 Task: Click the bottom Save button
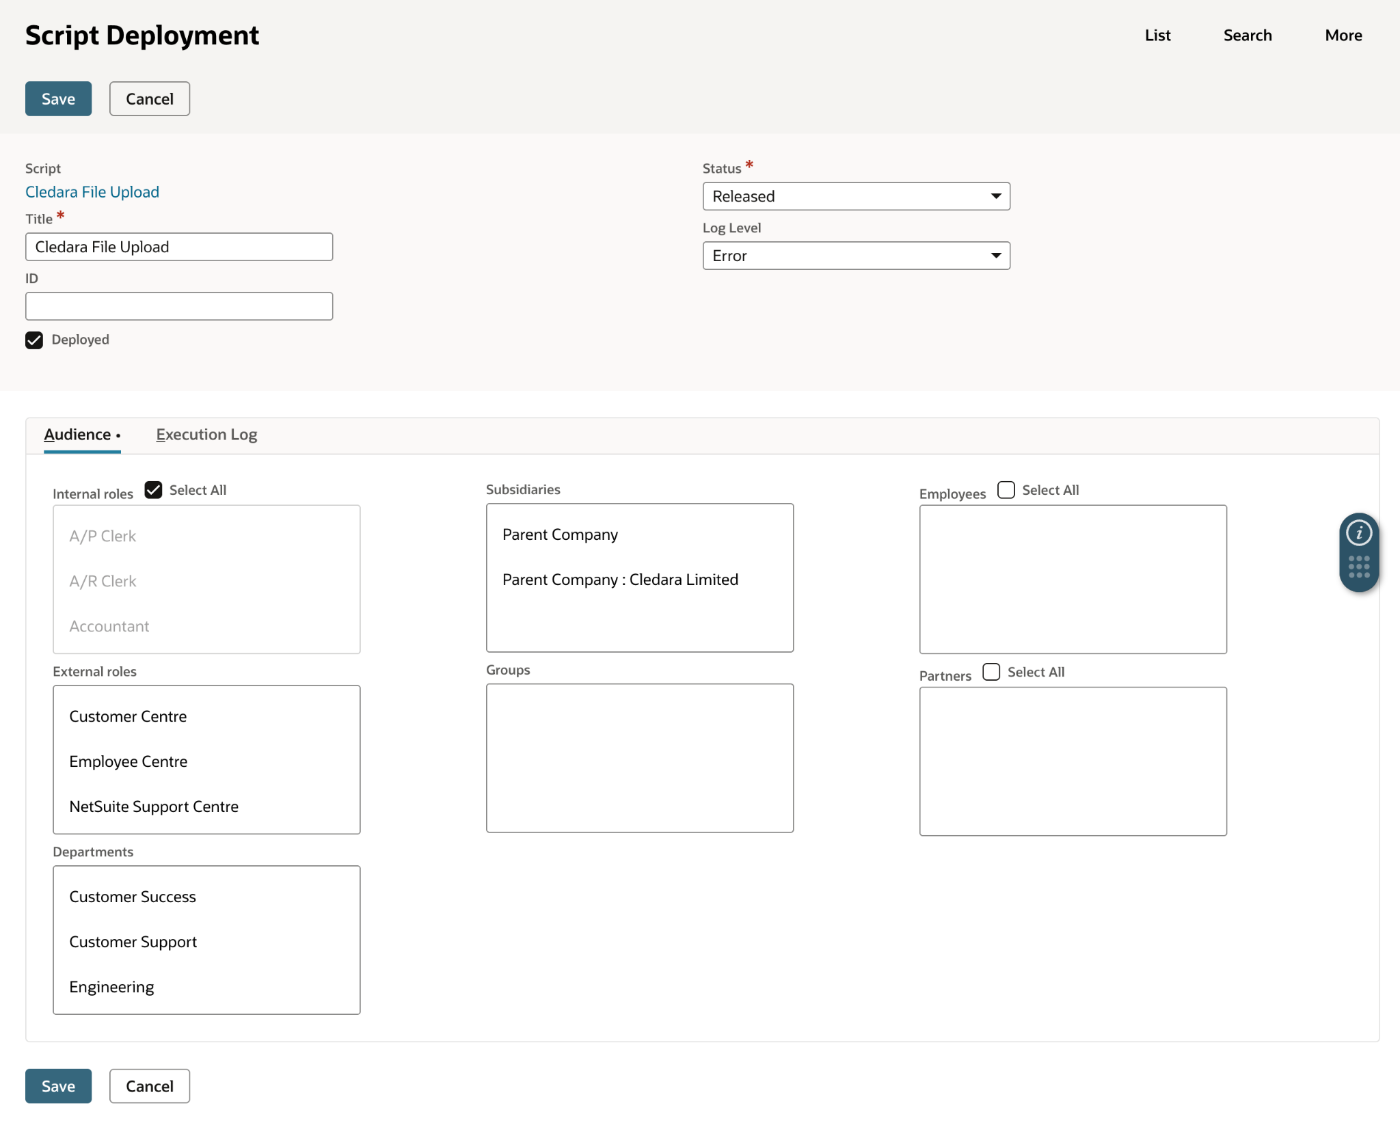click(58, 1086)
